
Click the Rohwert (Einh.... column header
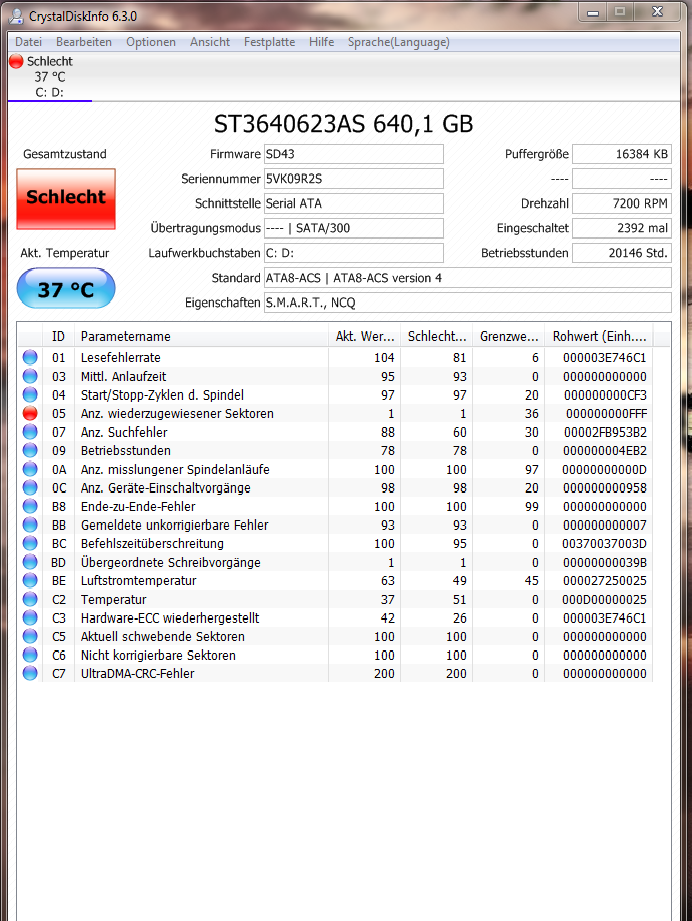click(x=599, y=336)
